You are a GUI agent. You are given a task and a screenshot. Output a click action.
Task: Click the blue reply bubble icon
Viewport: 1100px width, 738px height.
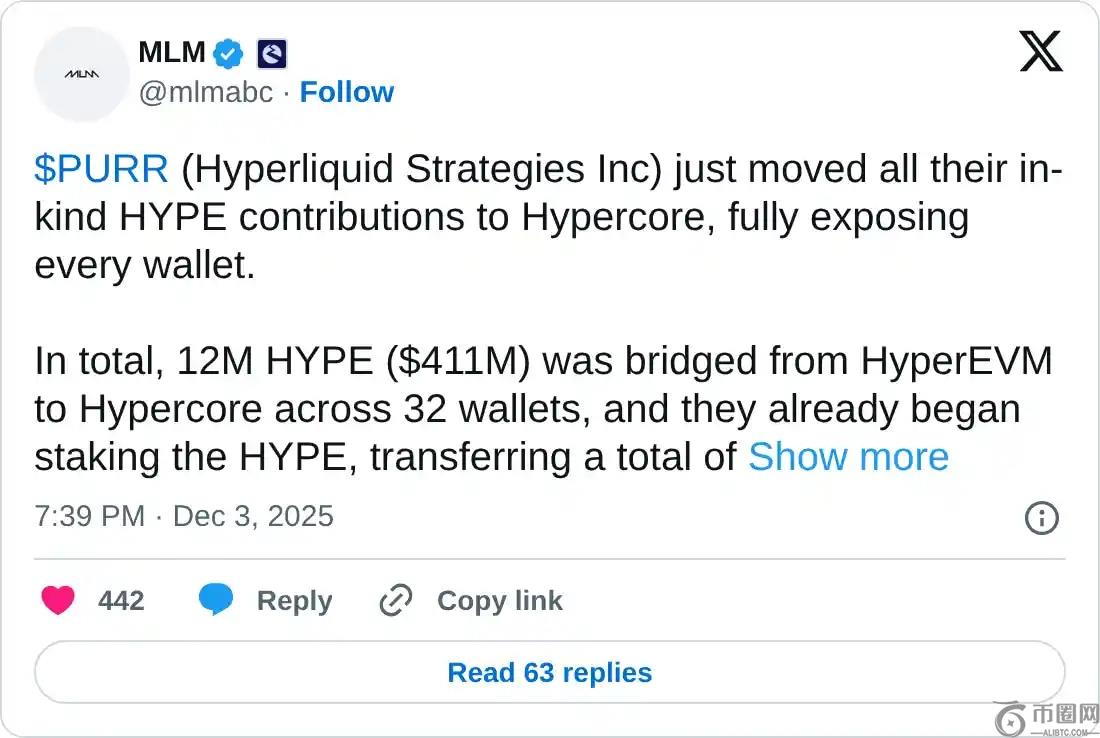click(216, 601)
